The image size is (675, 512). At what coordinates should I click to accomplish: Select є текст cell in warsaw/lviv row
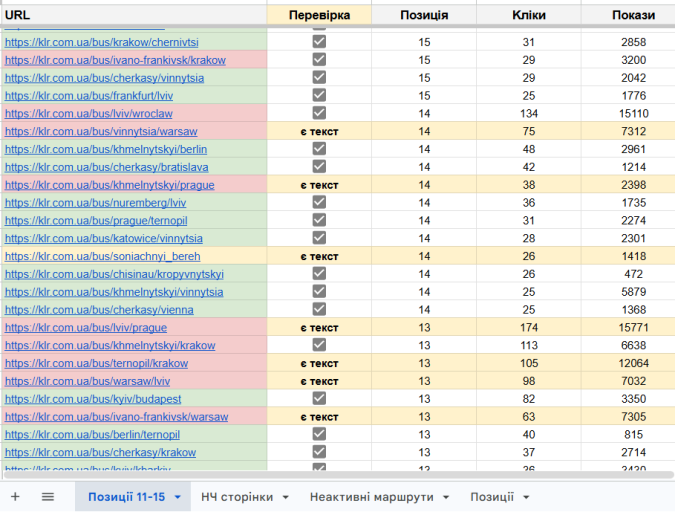pyautogui.click(x=319, y=381)
